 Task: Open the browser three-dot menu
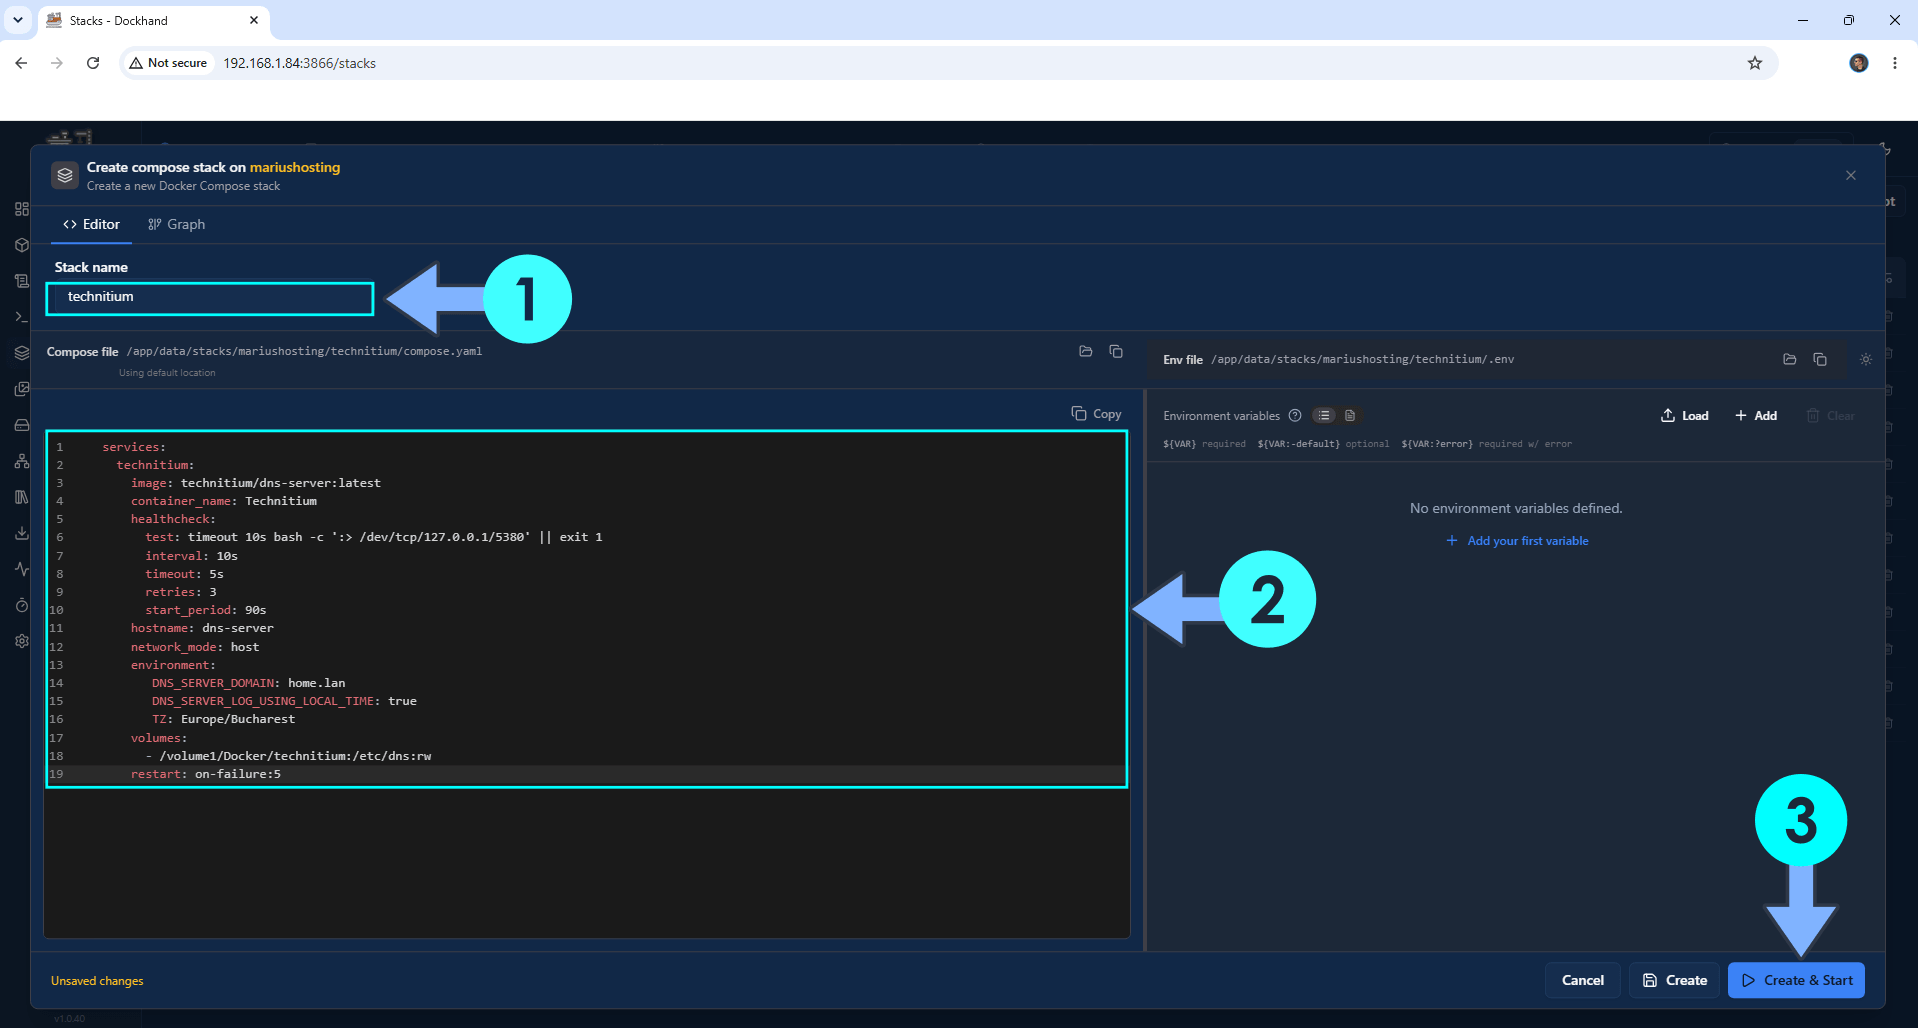pos(1895,63)
